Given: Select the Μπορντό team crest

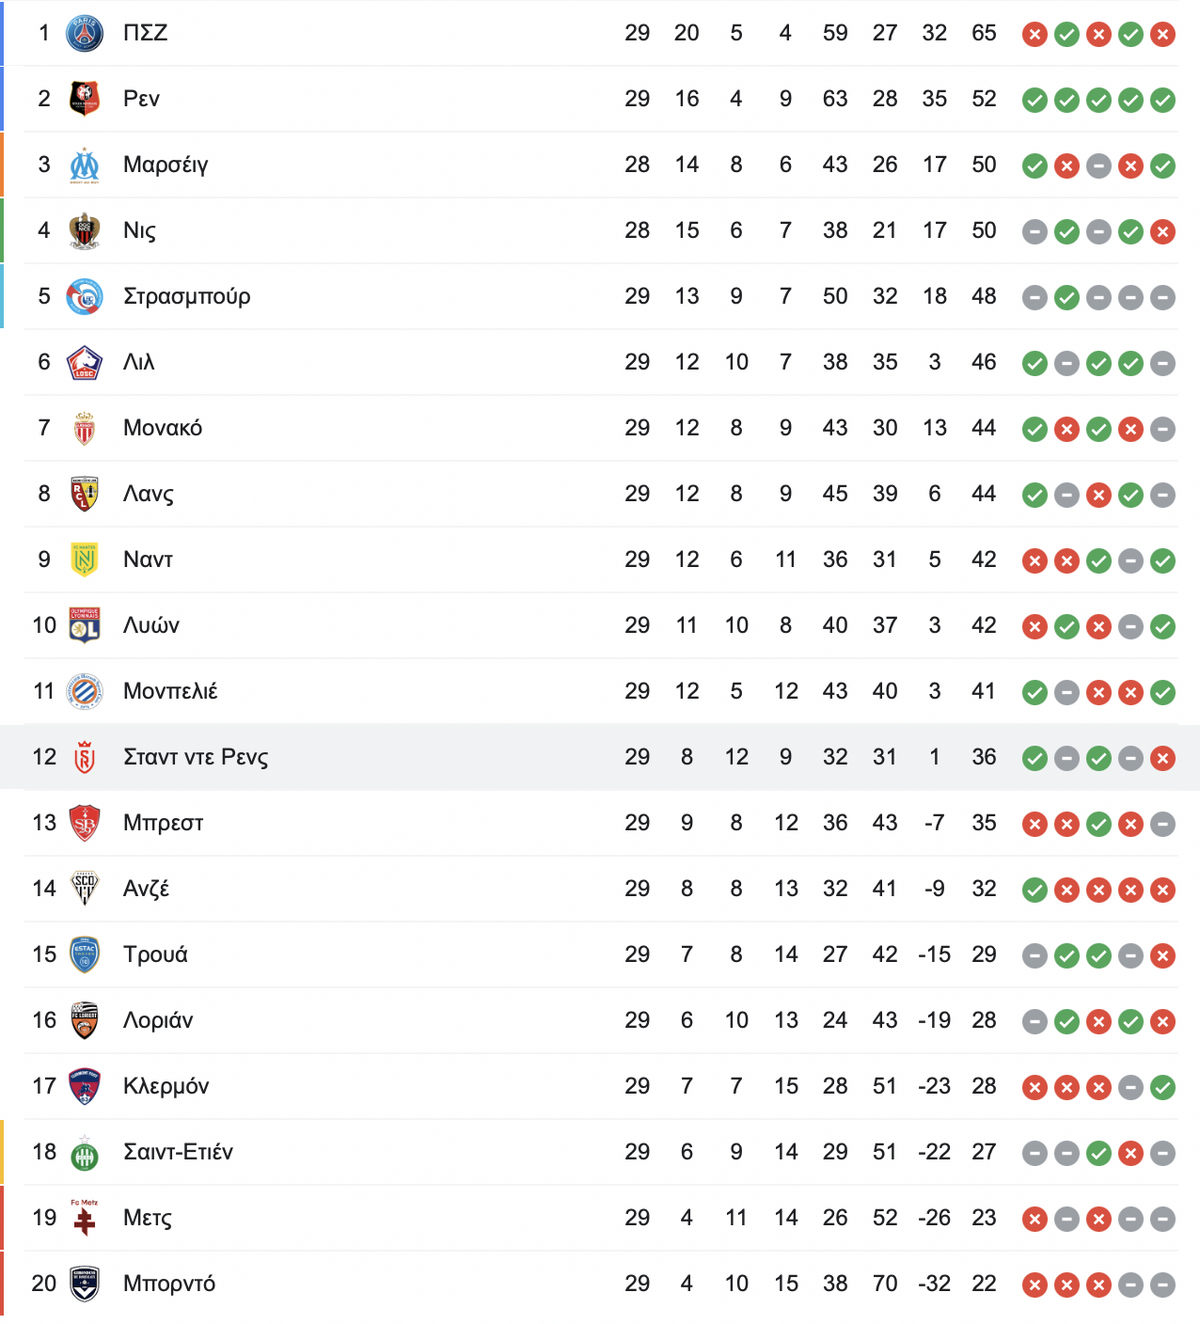Looking at the screenshot, I should pos(84,1283).
